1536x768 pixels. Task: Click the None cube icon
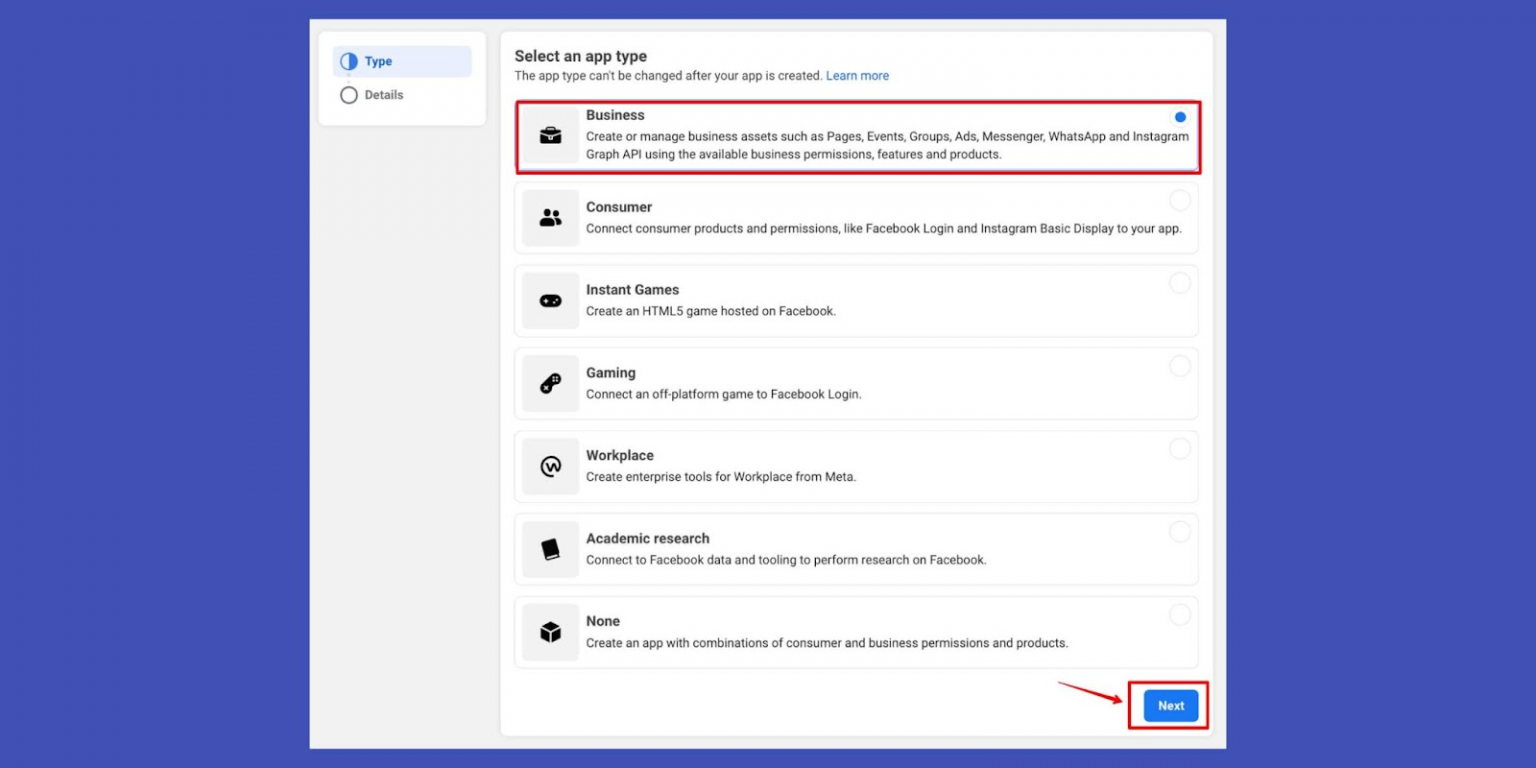[549, 632]
